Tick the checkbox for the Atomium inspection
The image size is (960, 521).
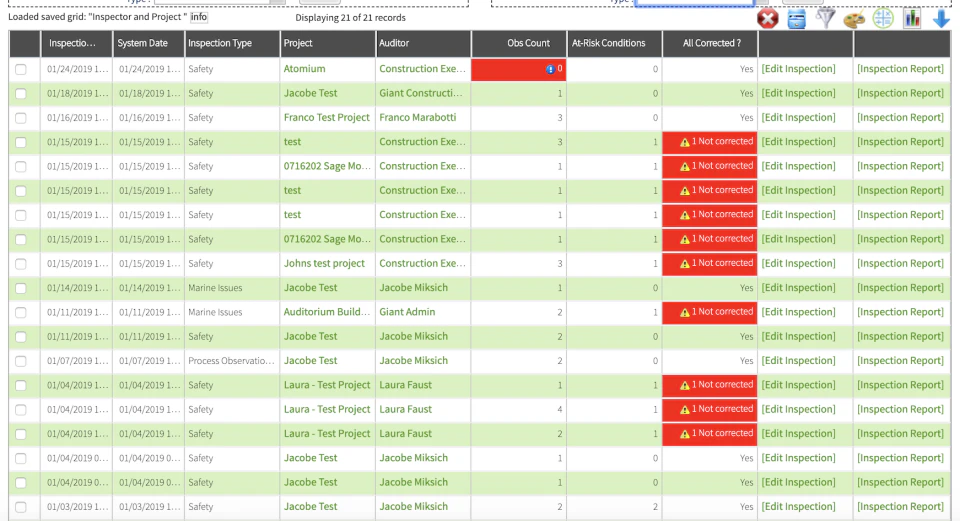tap(21, 69)
